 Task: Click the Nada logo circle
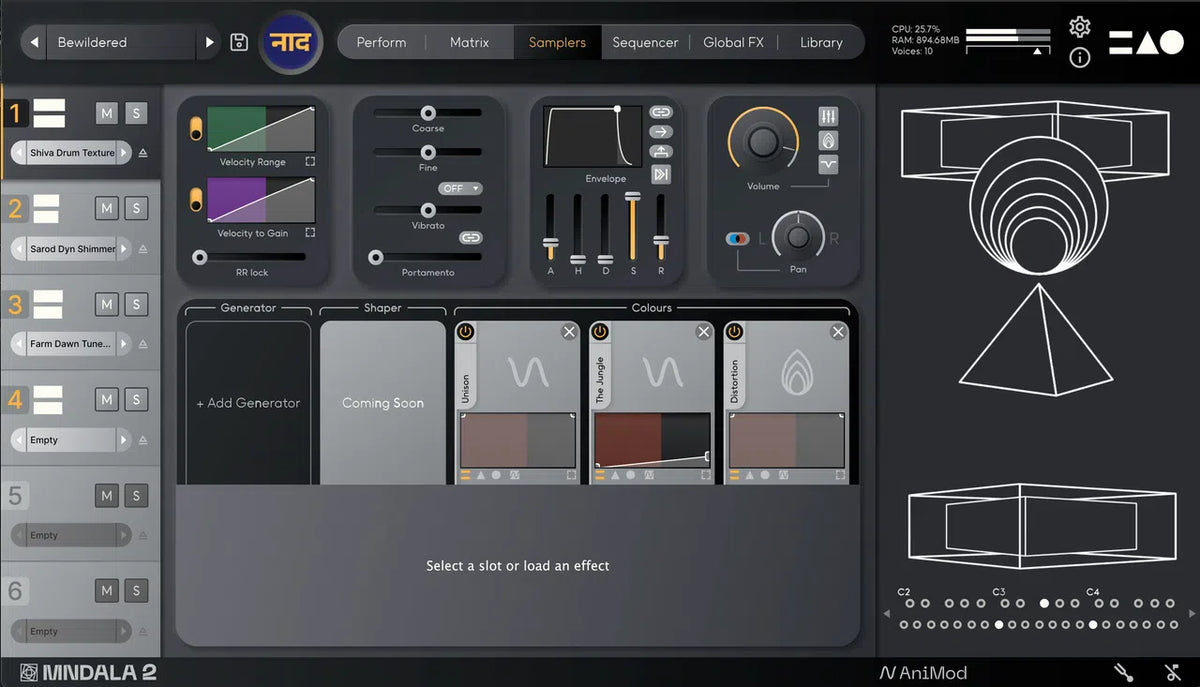(291, 43)
